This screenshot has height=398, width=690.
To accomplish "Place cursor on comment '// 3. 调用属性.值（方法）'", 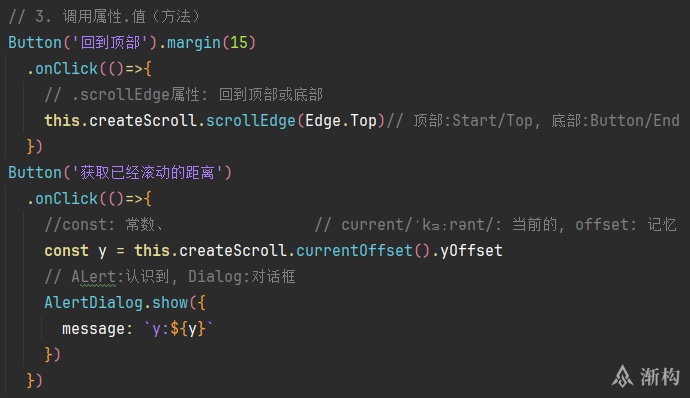I will tap(104, 17).
